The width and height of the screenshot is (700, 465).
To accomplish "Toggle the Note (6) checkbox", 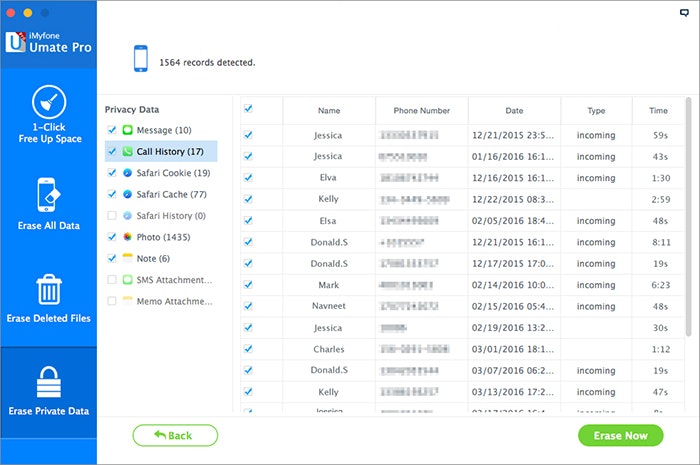I will (112, 258).
